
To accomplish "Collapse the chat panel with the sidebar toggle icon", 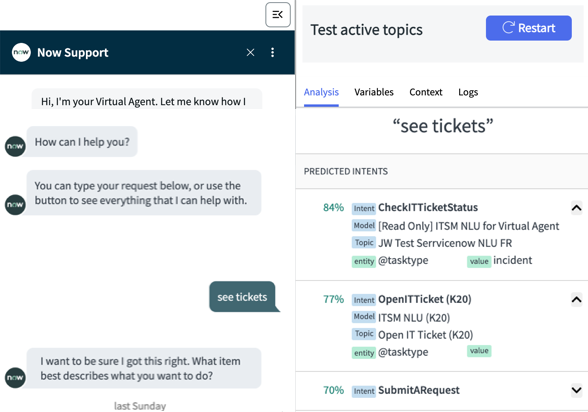I will point(278,15).
